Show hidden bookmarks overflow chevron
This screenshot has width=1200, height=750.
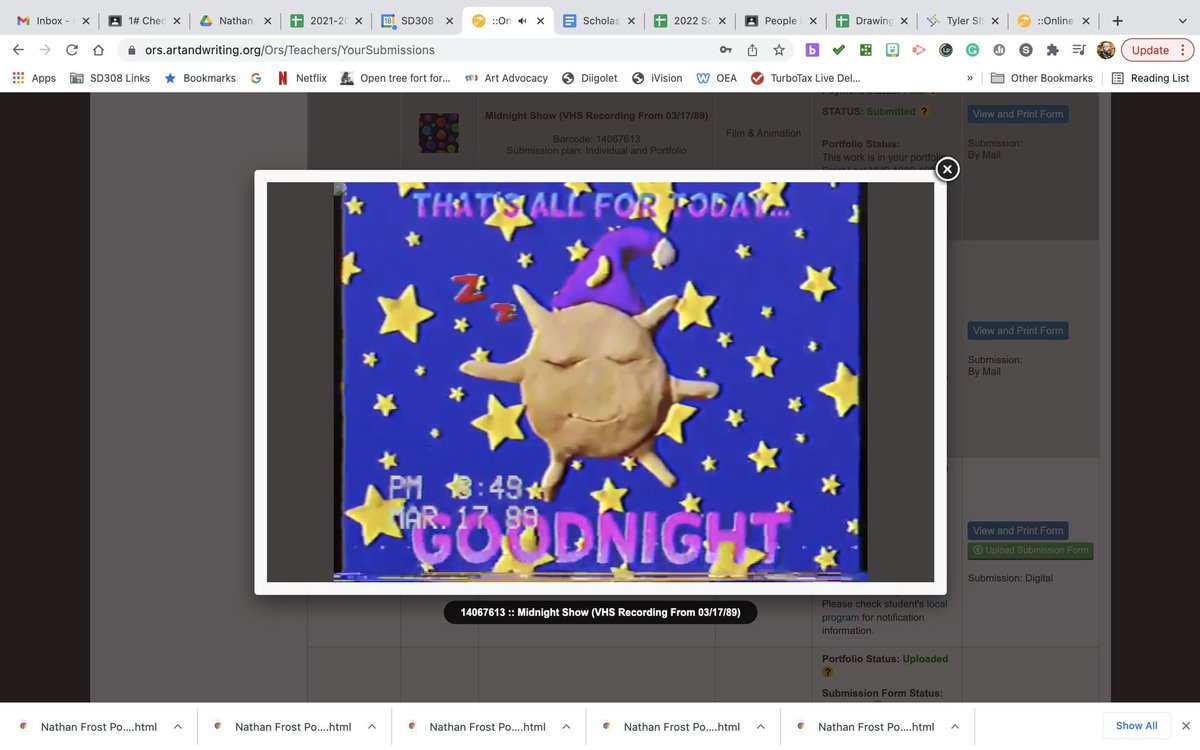(x=970, y=78)
